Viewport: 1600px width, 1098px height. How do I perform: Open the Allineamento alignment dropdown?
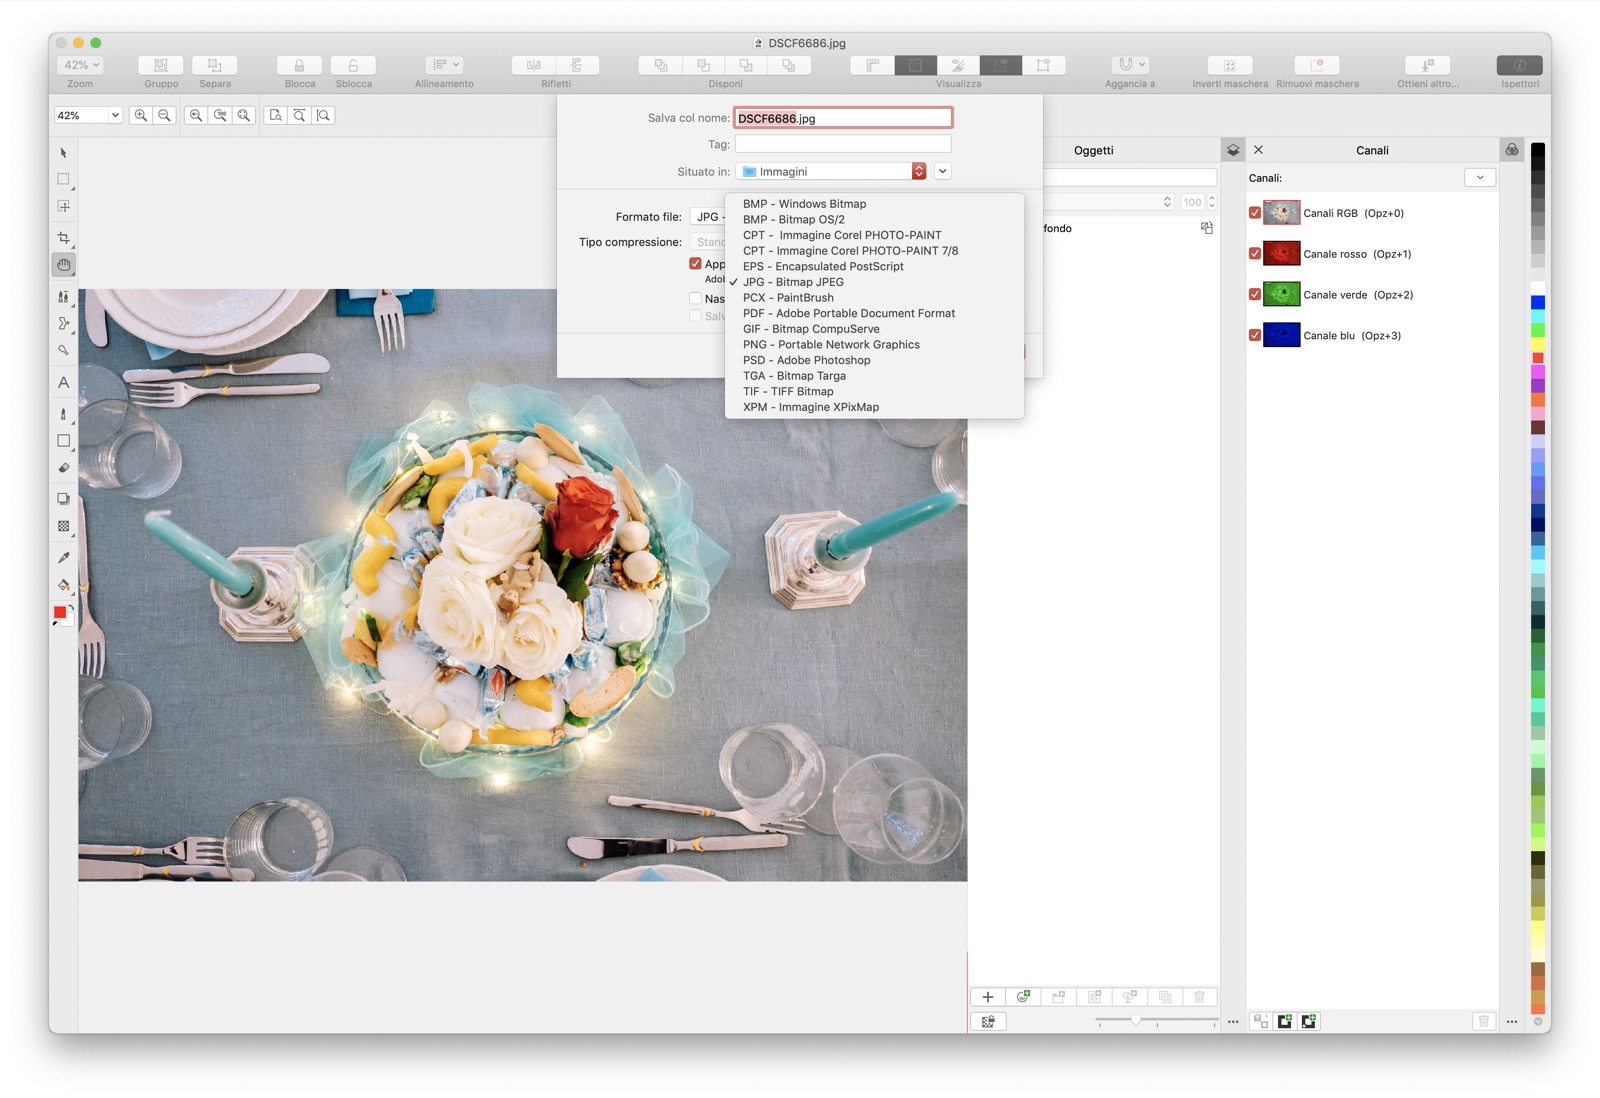(444, 65)
